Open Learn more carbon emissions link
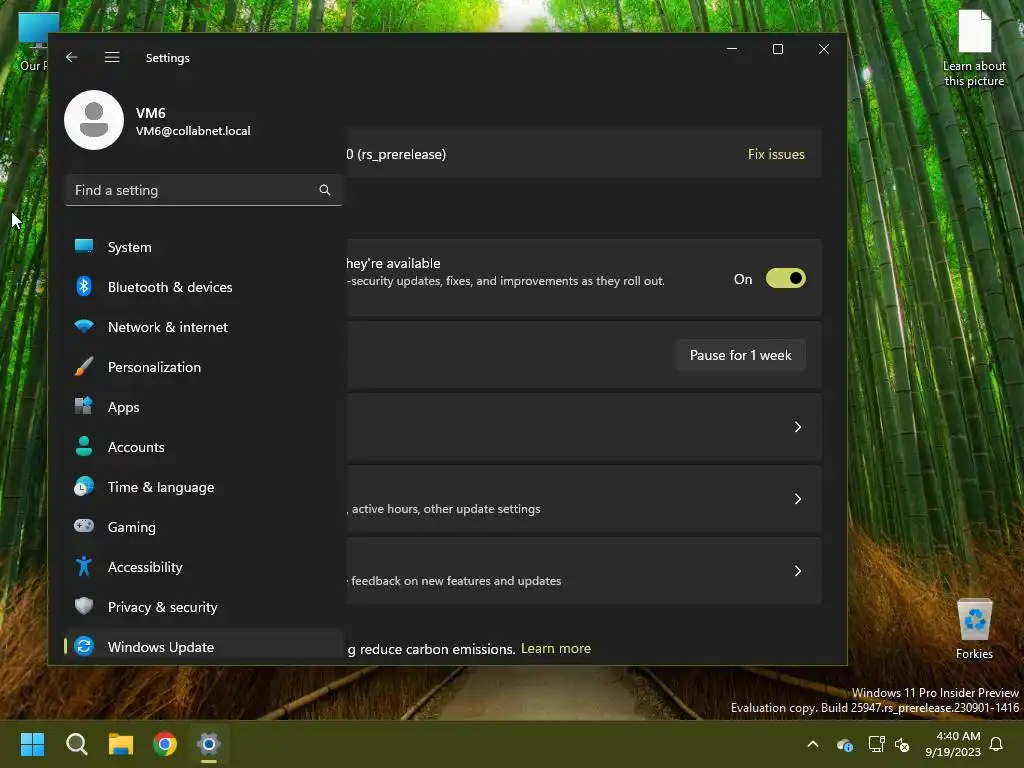Viewport: 1024px width, 768px height. click(x=556, y=648)
